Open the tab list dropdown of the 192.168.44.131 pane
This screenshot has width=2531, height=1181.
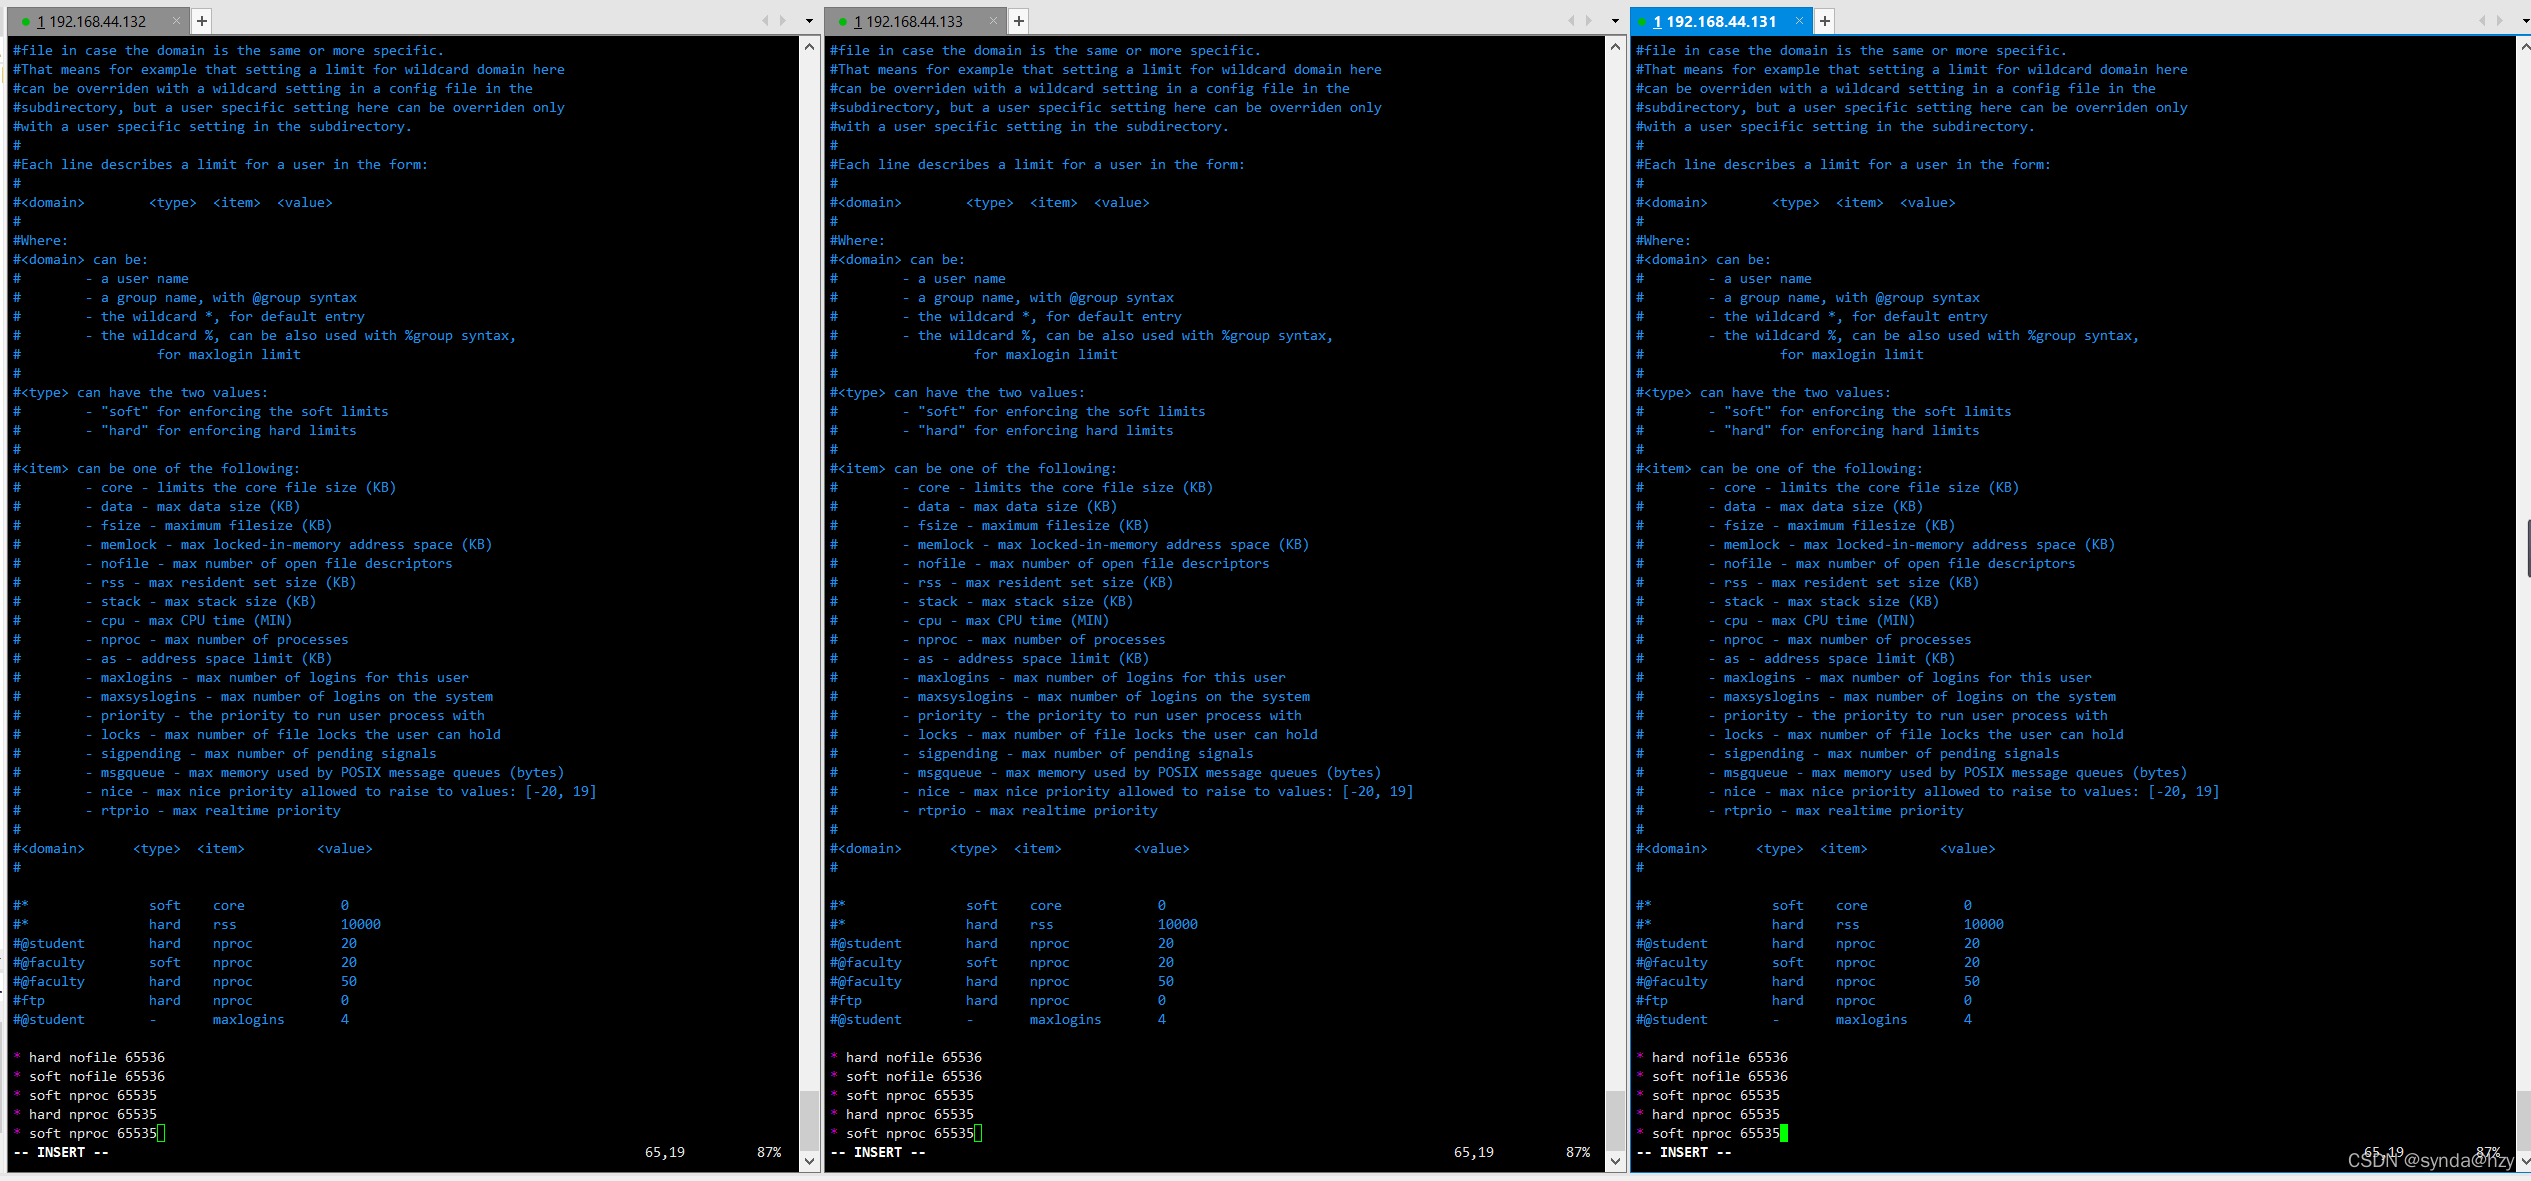pyautogui.click(x=2526, y=21)
